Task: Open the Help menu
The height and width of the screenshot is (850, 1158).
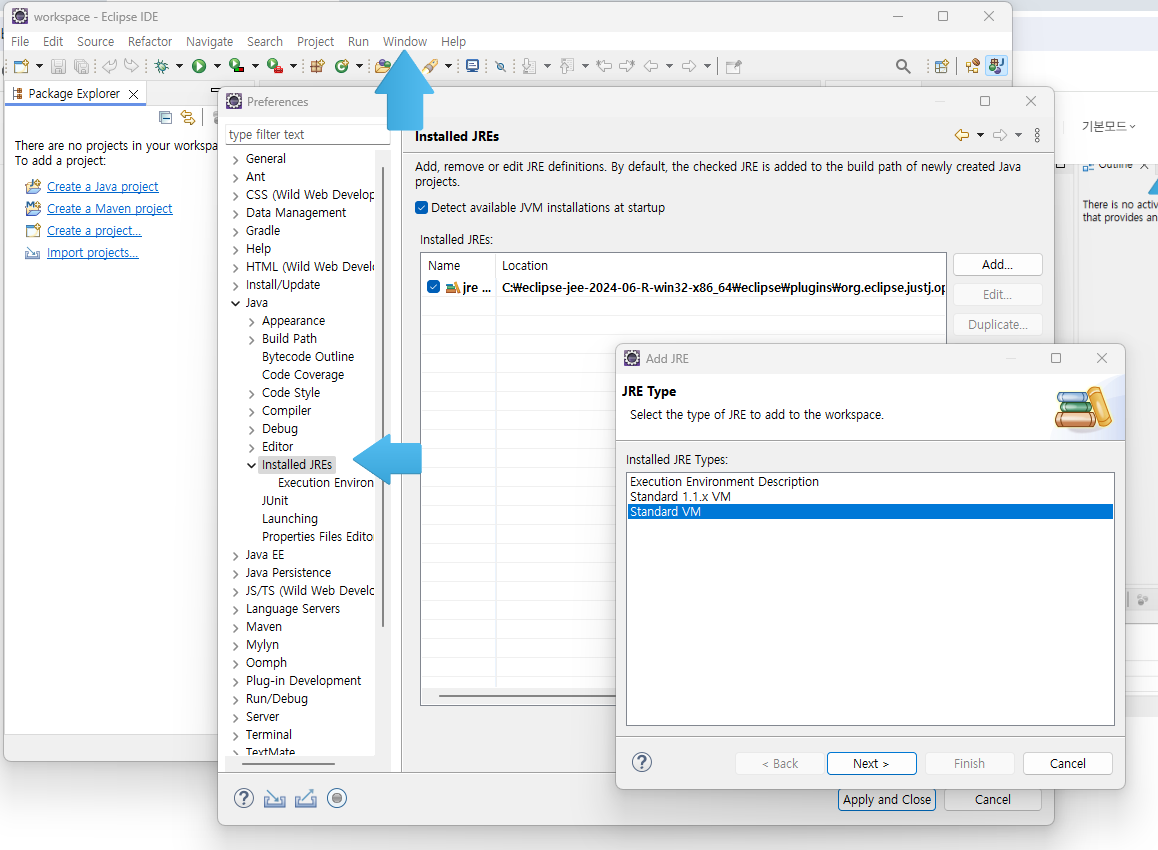Action: tap(453, 41)
